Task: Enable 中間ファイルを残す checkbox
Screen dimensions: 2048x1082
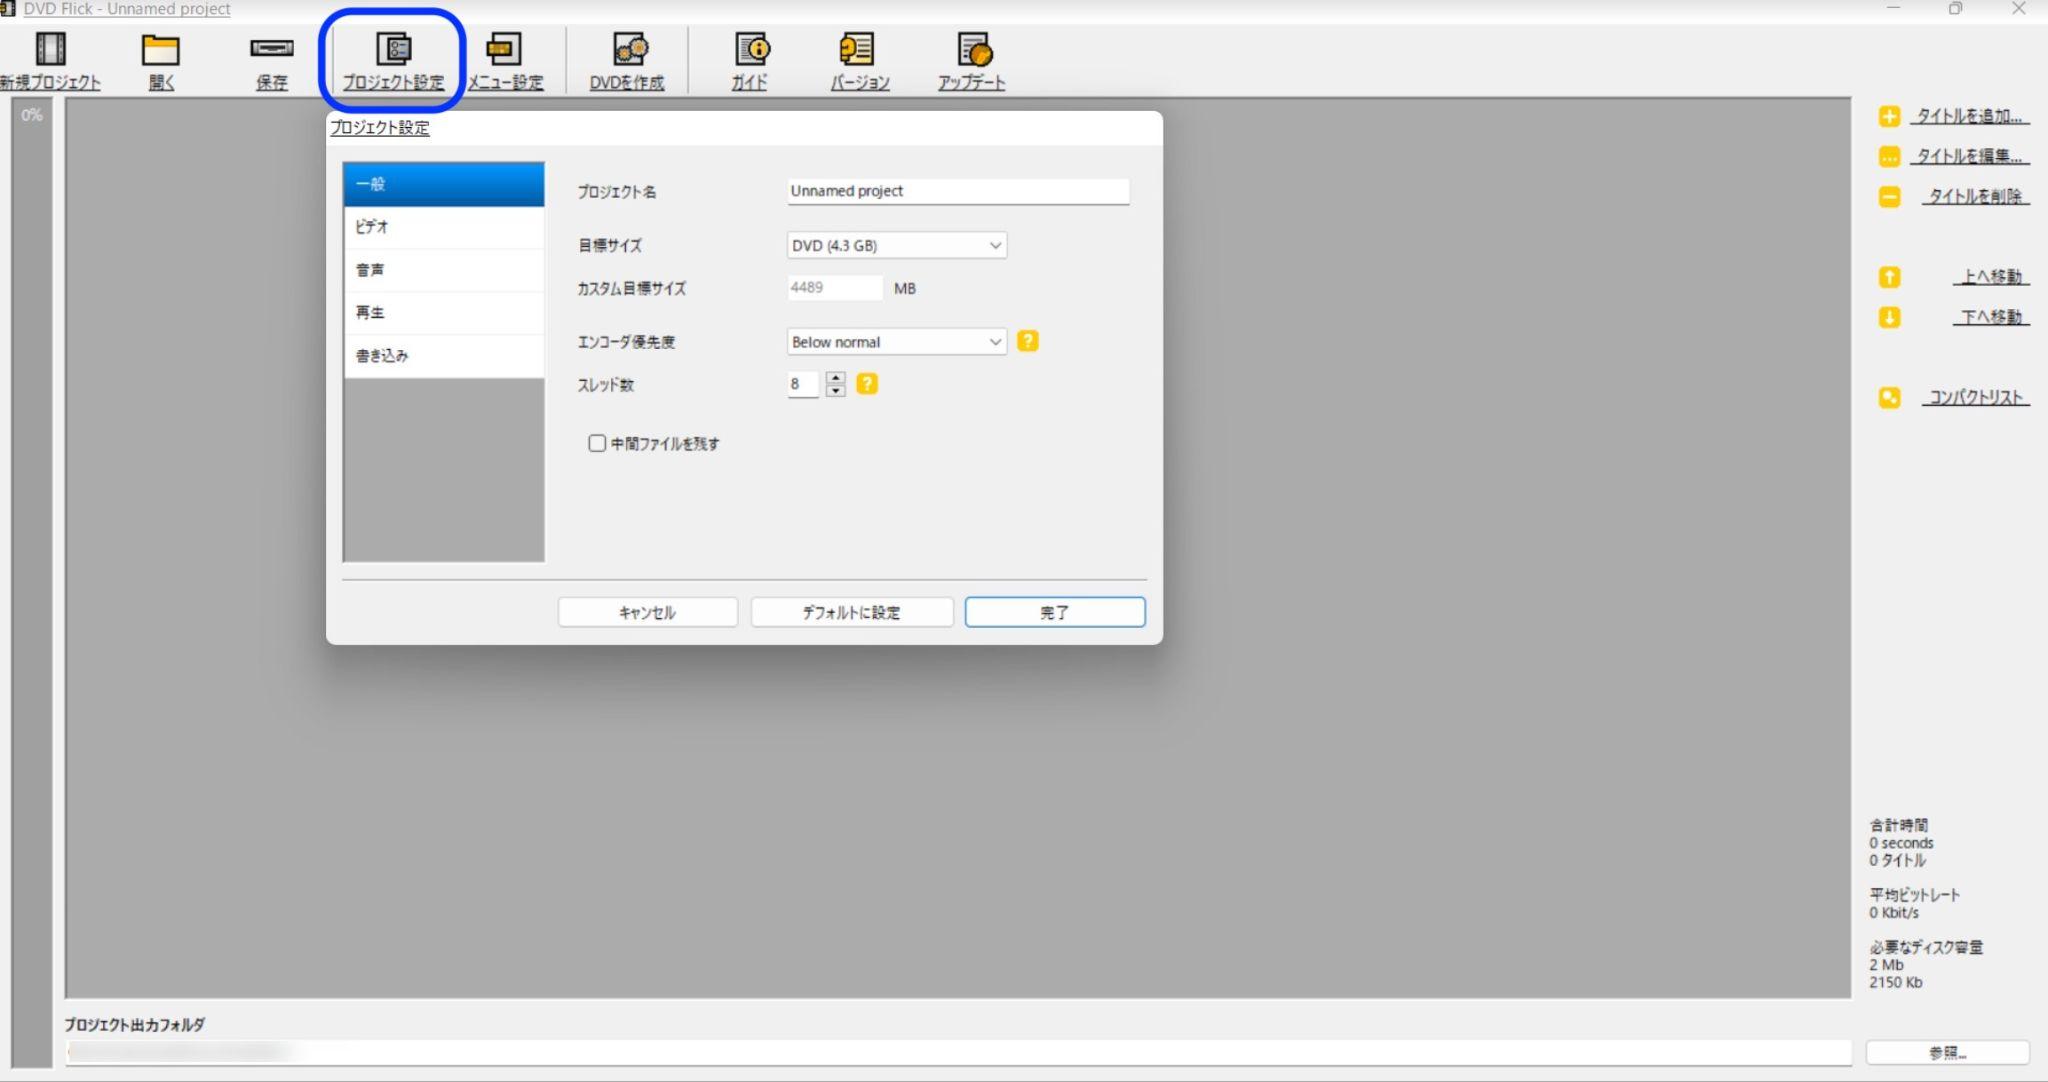Action: pyautogui.click(x=597, y=443)
